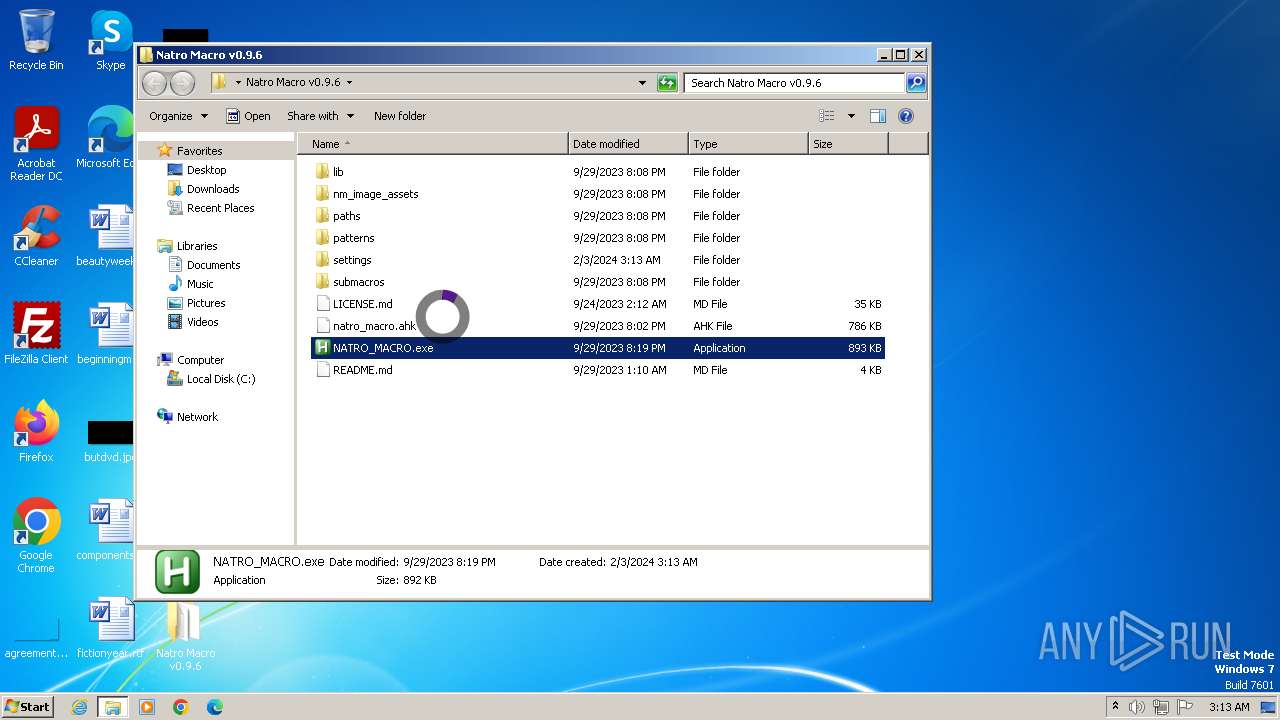The height and width of the screenshot is (720, 1280).
Task: Click the FileZilla Client desktop icon
Action: click(x=36, y=334)
